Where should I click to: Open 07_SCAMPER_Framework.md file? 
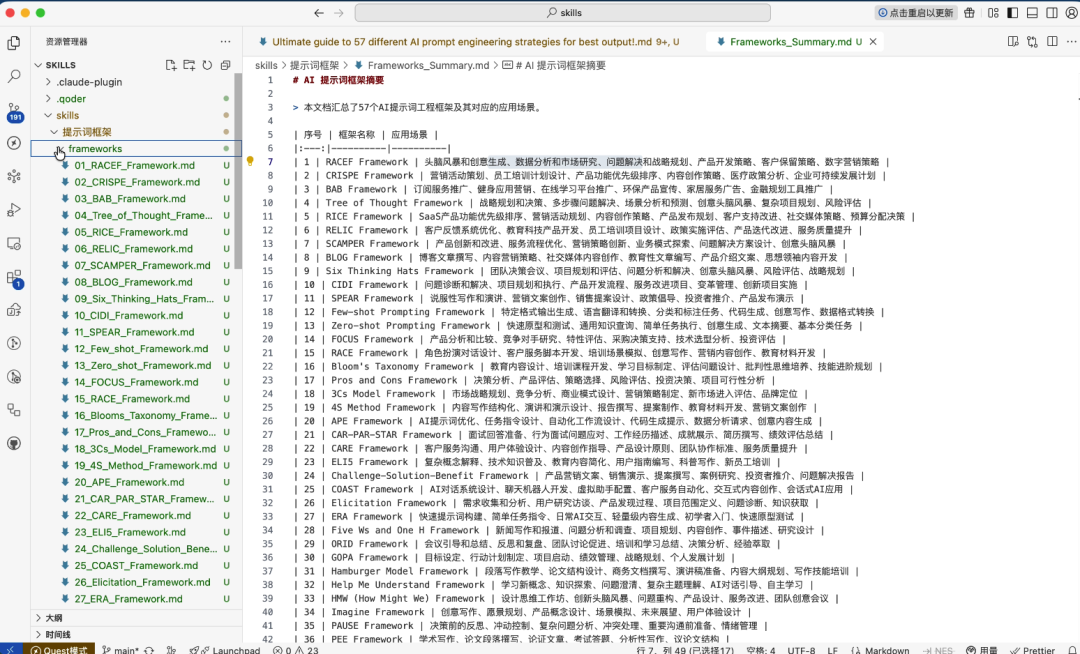pos(143,265)
